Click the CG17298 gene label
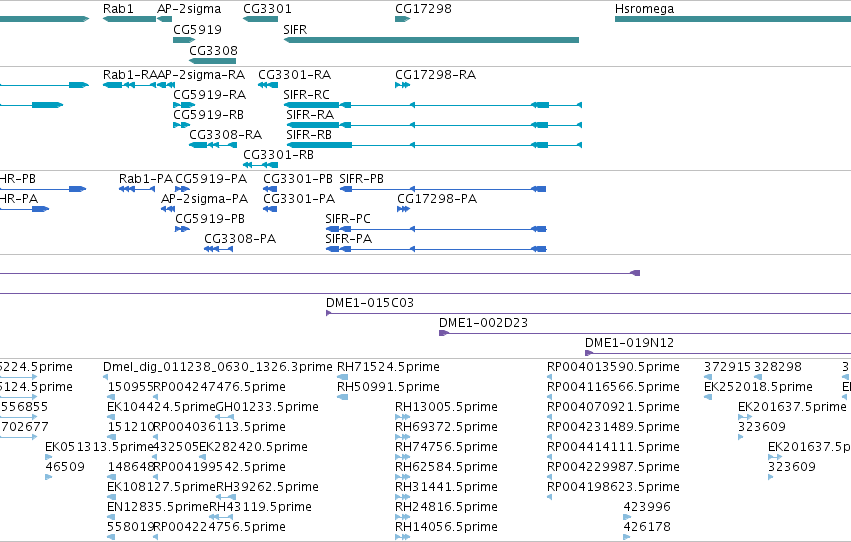This screenshot has height=542, width=851. click(423, 9)
